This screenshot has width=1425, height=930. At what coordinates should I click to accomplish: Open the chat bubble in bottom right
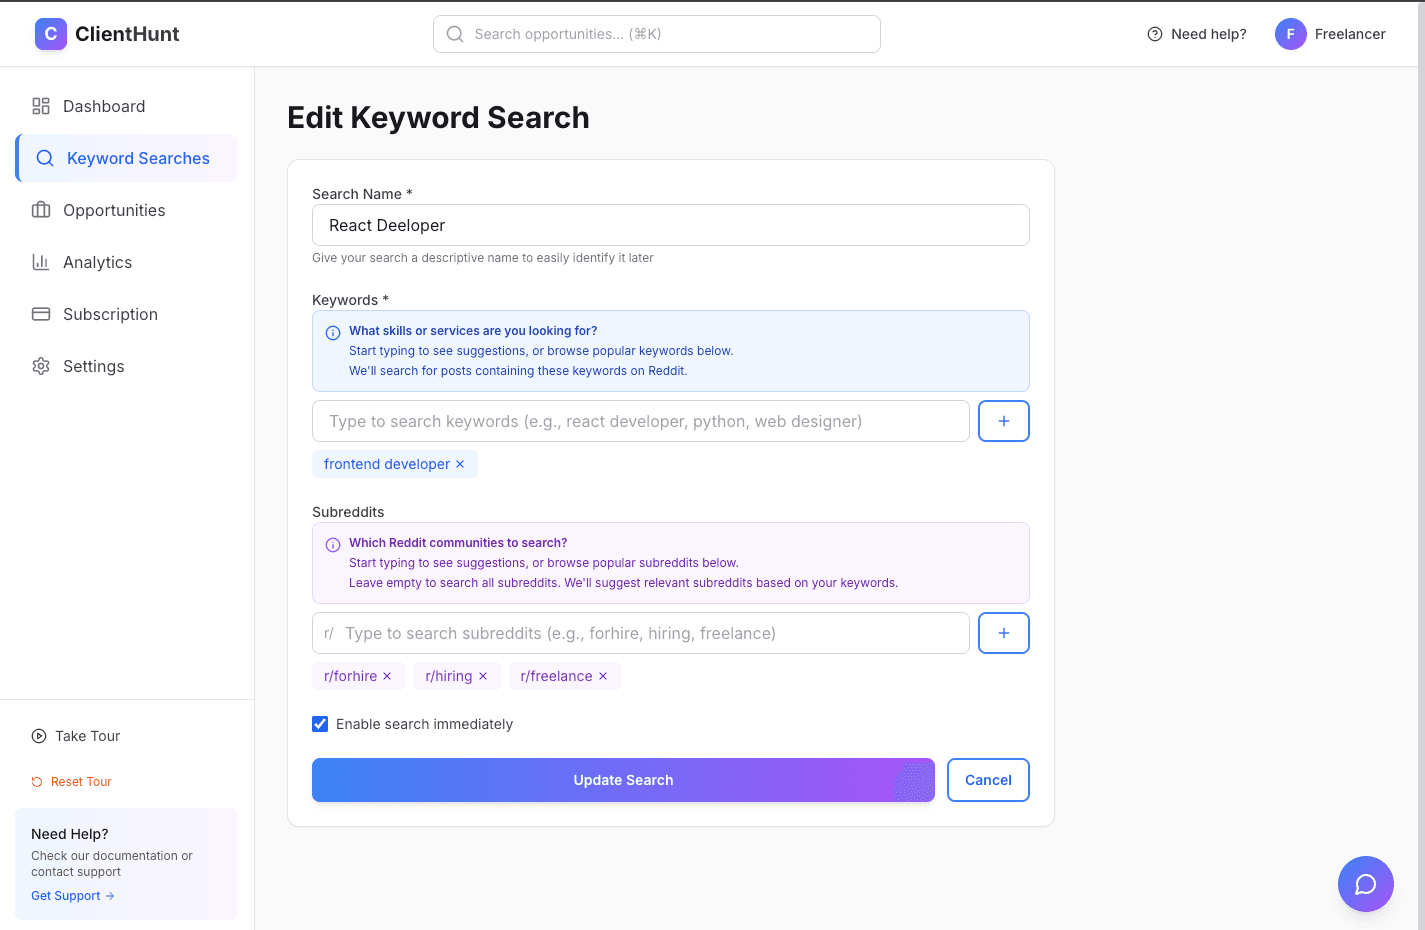1365,884
